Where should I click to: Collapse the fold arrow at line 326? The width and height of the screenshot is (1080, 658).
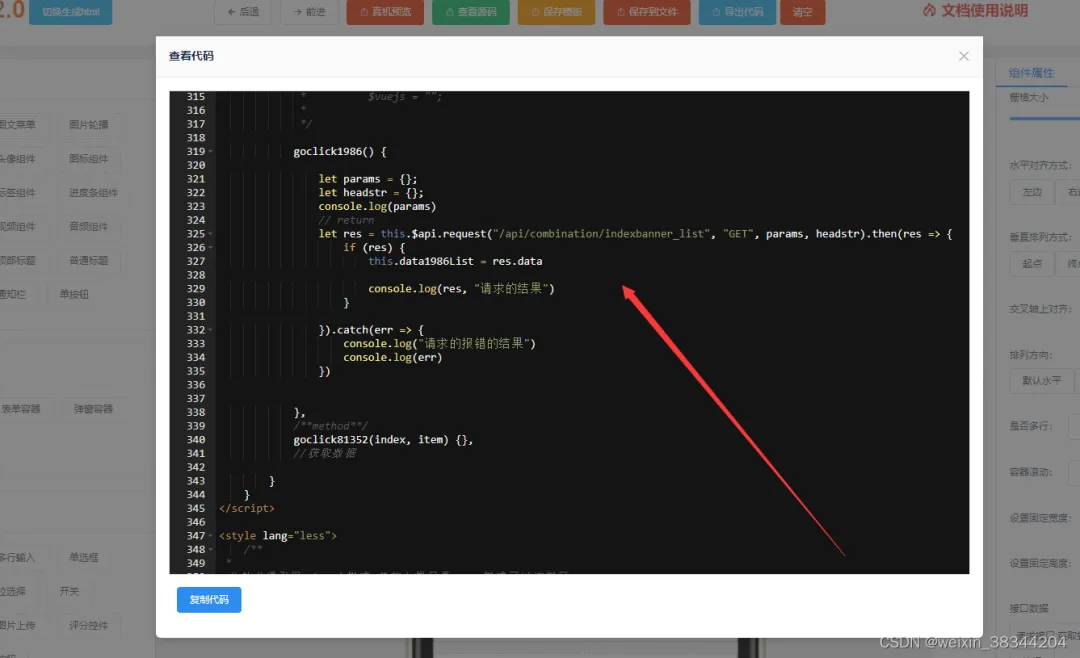(210, 247)
